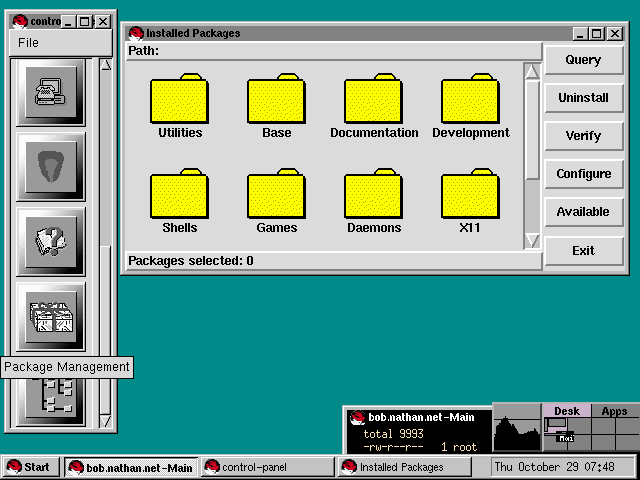This screenshot has height=480, width=640.
Task: Click the Verify button
Action: point(584,136)
